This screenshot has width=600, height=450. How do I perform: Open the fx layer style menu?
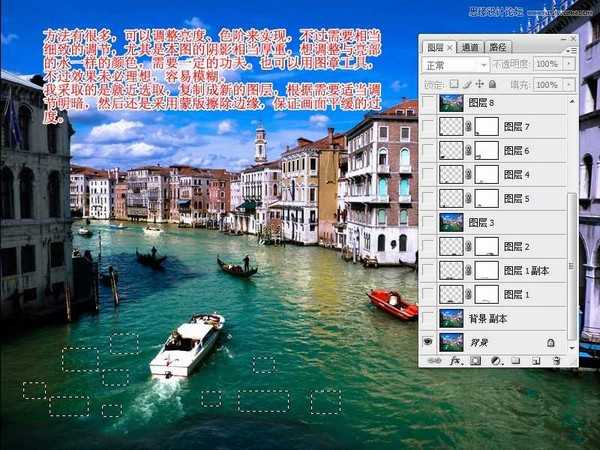(455, 360)
